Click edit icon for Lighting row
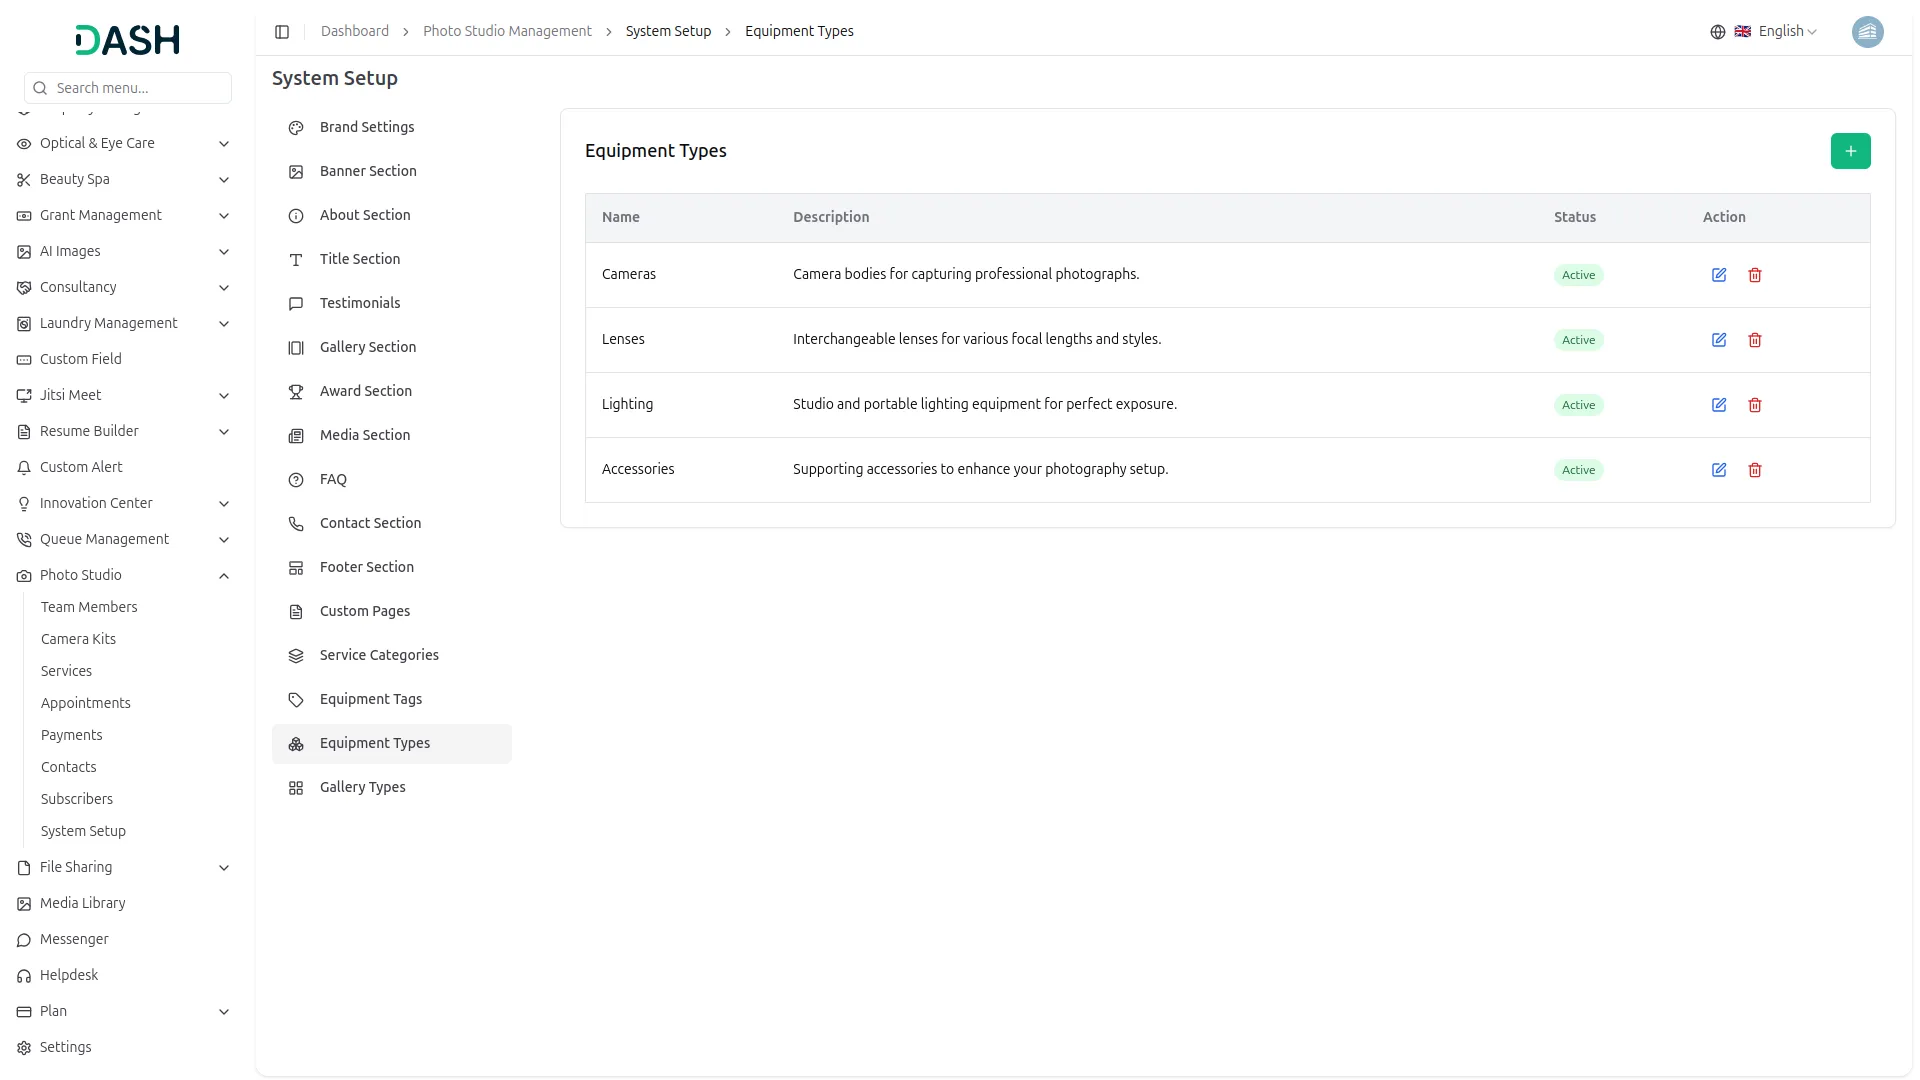The image size is (1920, 1080). click(x=1719, y=405)
